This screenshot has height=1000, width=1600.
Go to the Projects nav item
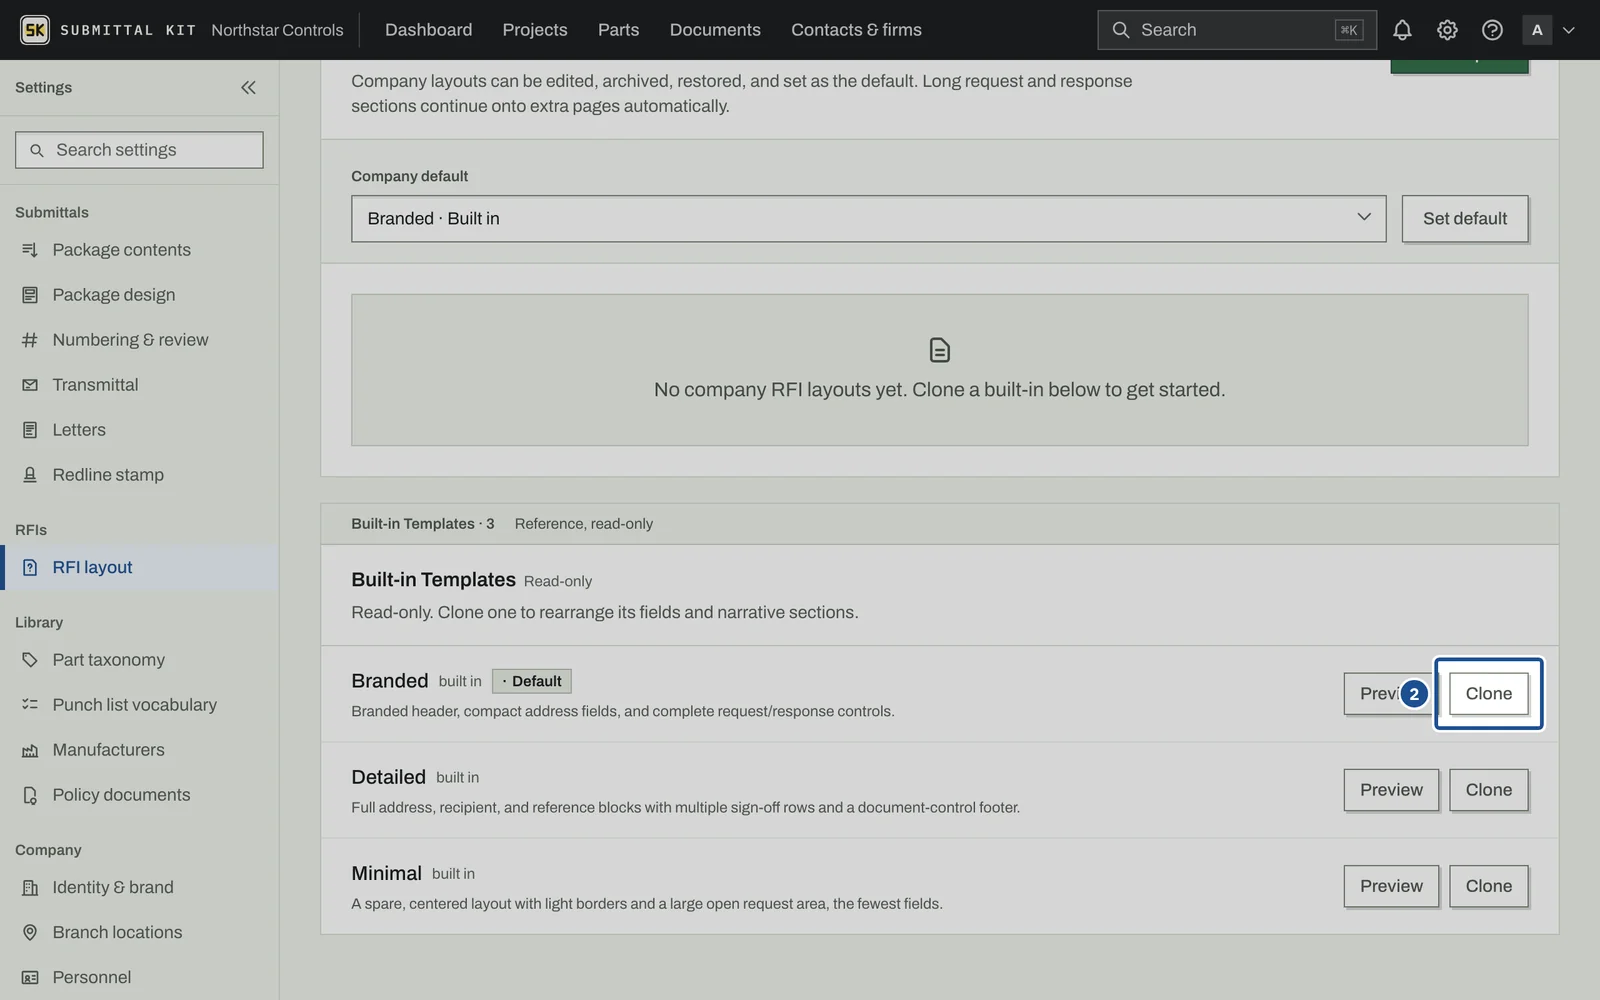535,30
